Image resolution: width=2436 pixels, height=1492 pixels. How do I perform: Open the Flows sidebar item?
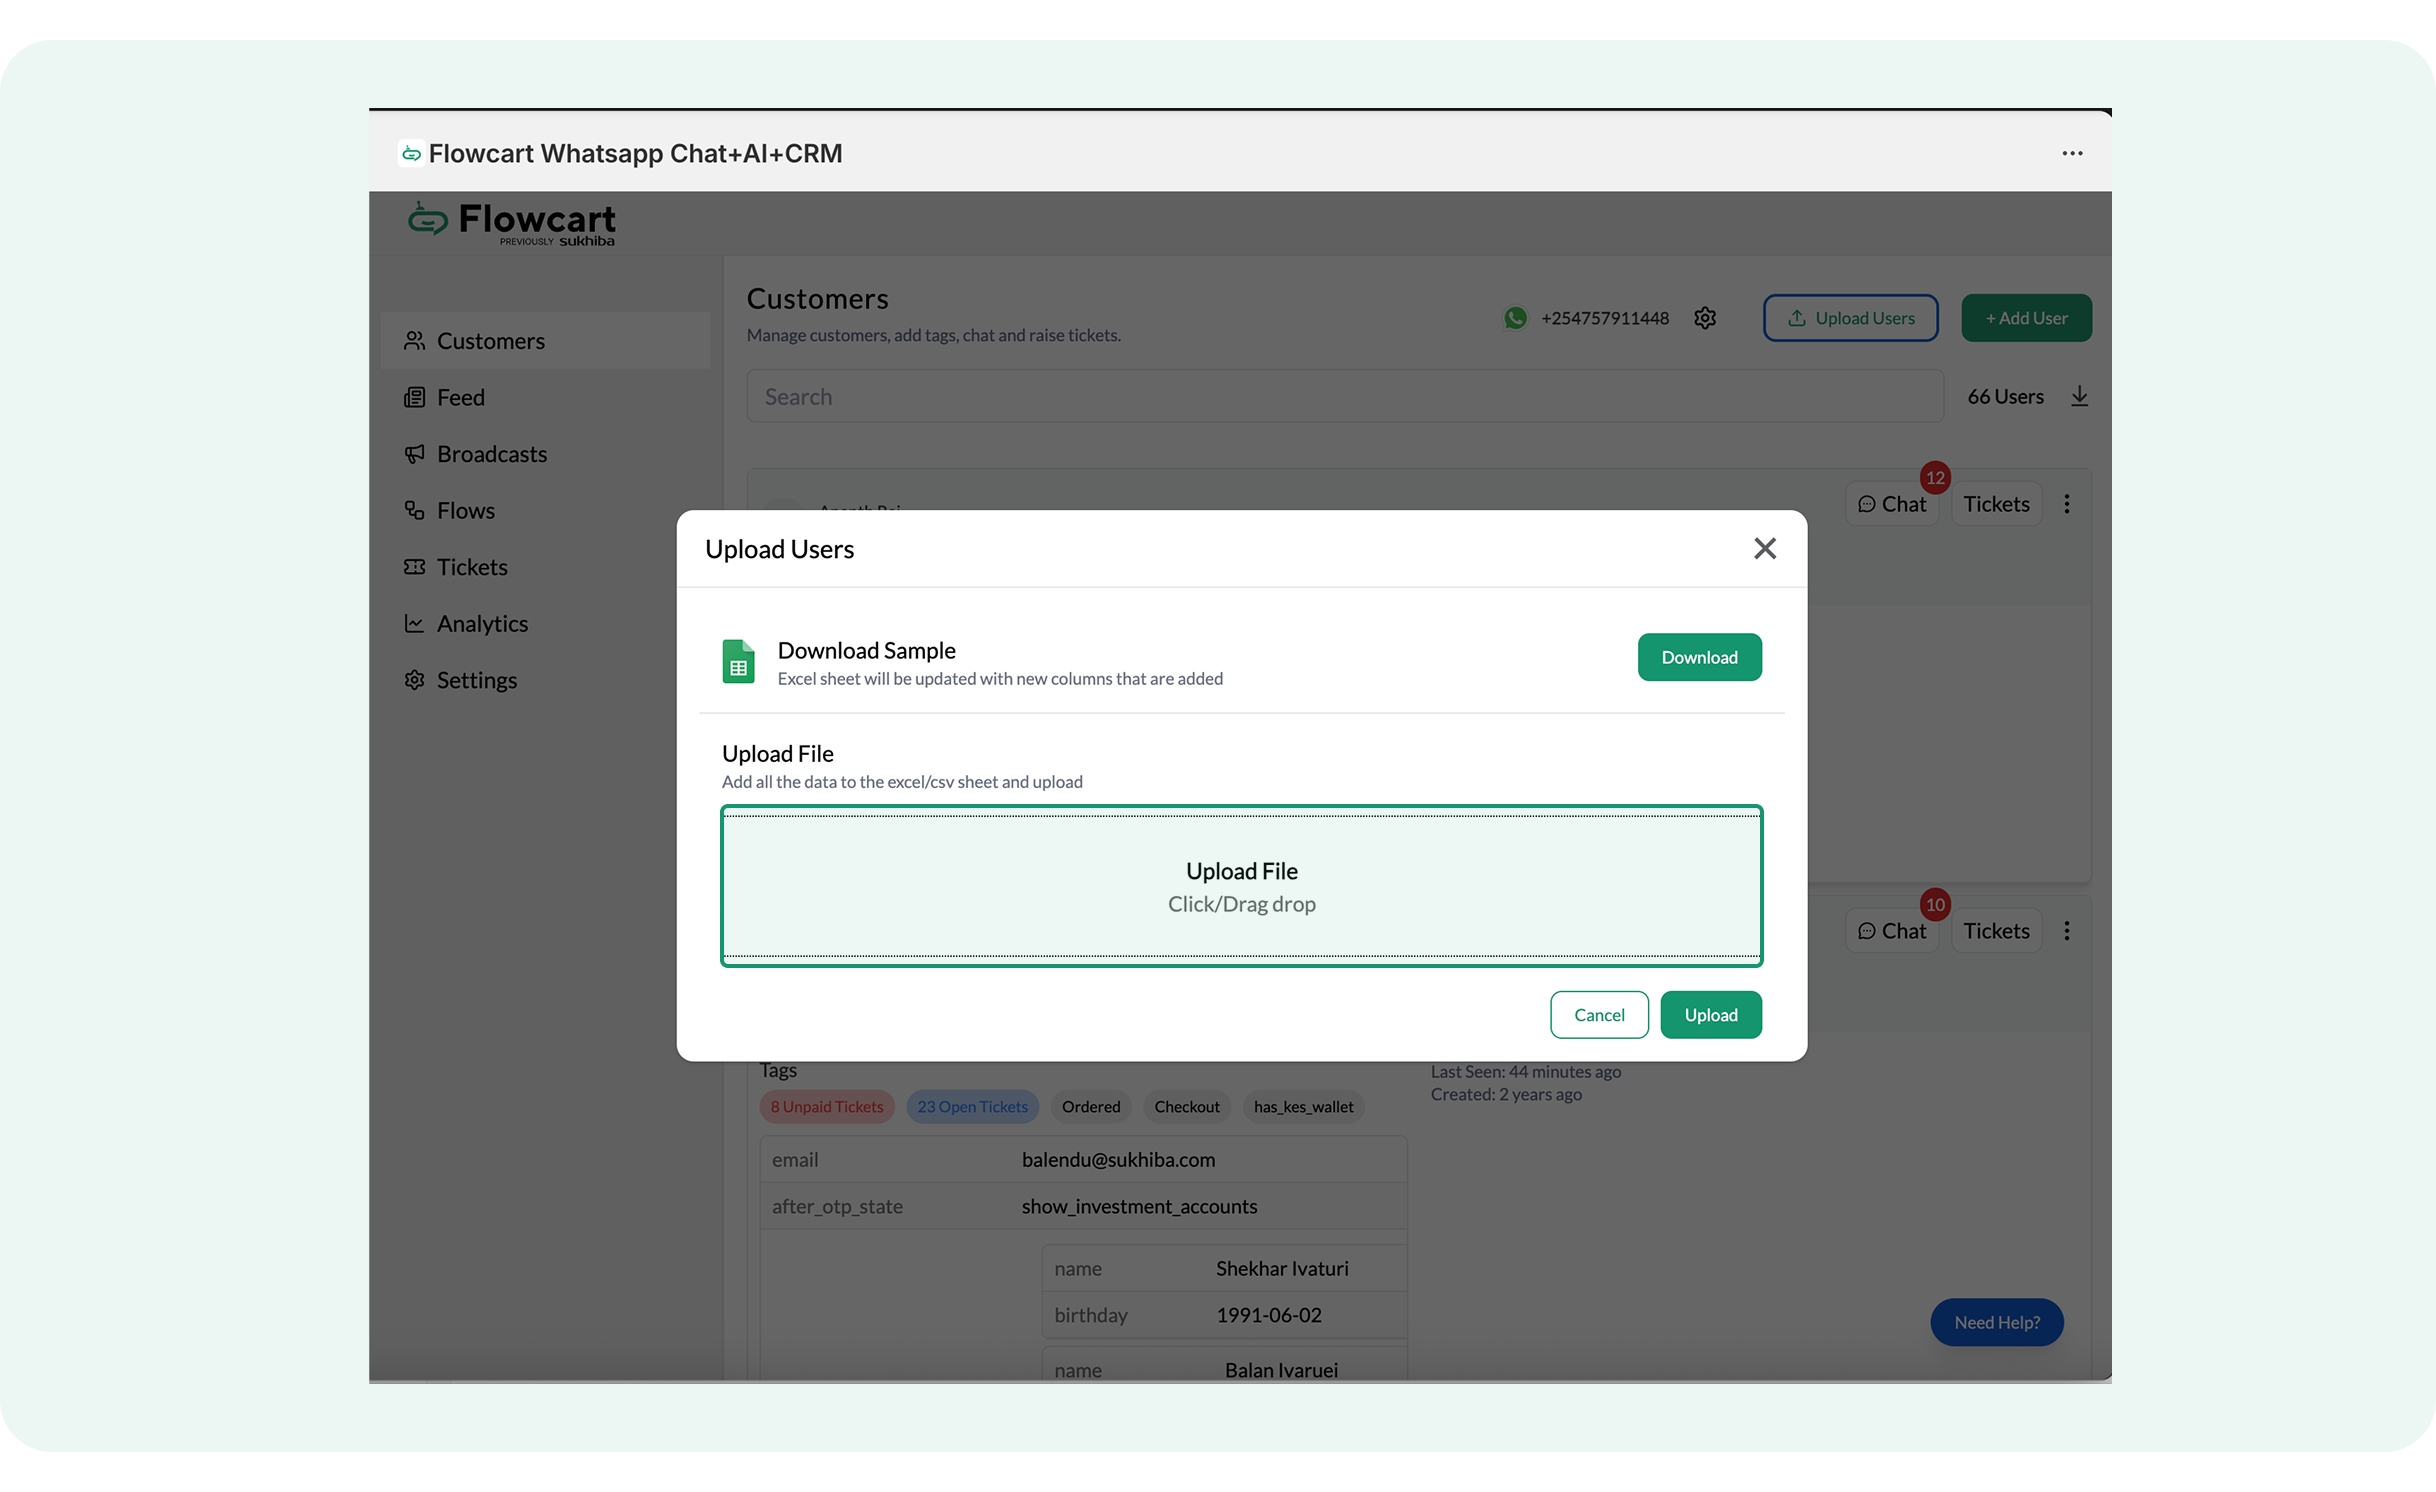465,510
